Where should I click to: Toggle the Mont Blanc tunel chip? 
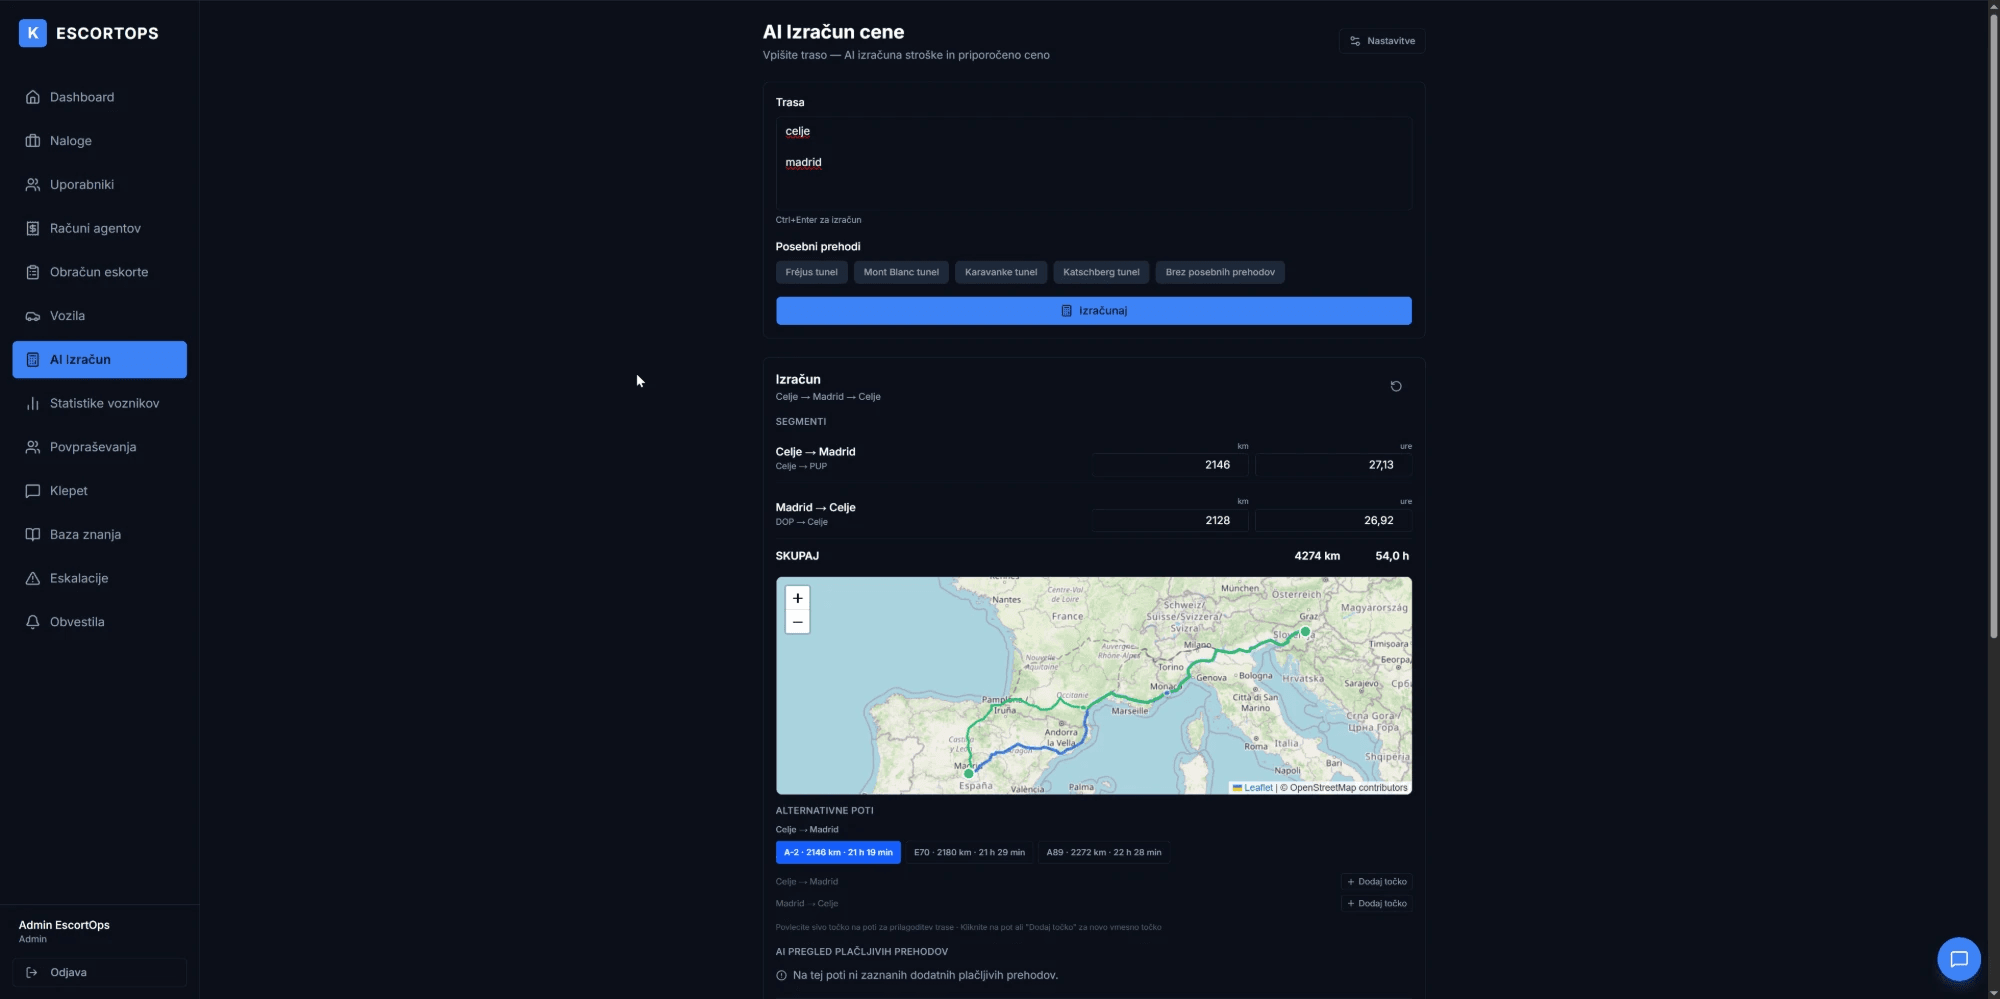point(901,272)
